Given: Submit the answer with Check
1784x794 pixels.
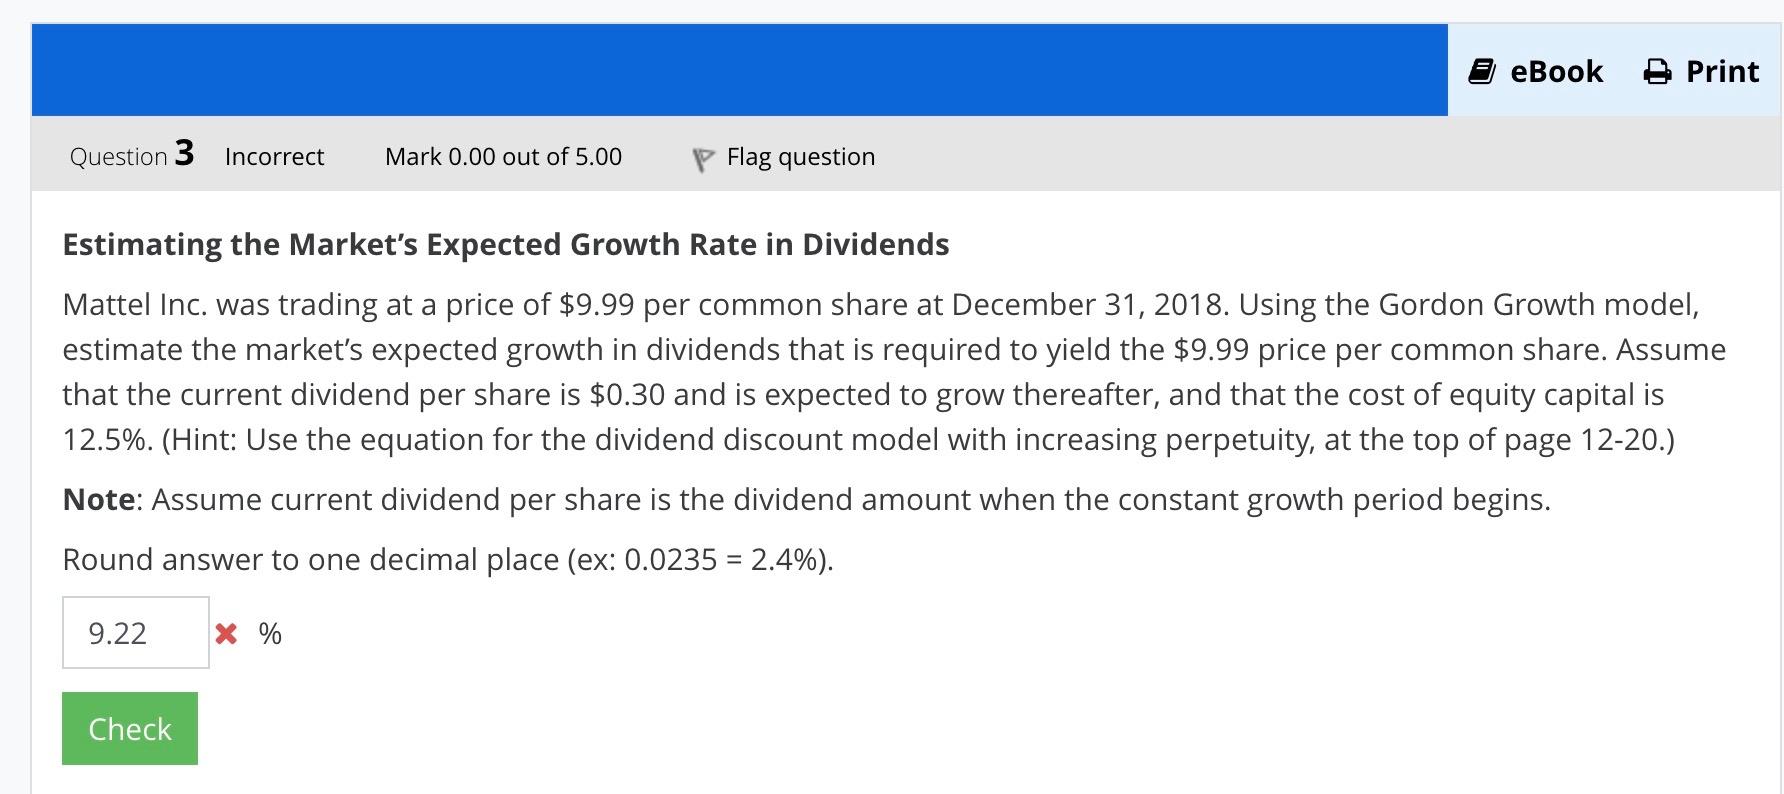Looking at the screenshot, I should pos(129,728).
